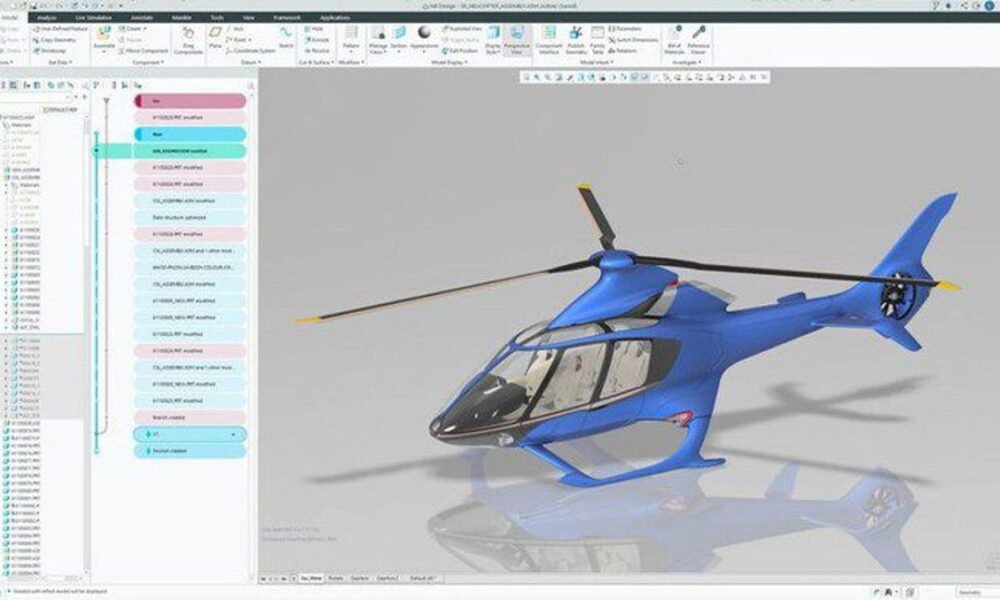Select the Revolve tool
1000x600 pixels.
tap(317, 50)
